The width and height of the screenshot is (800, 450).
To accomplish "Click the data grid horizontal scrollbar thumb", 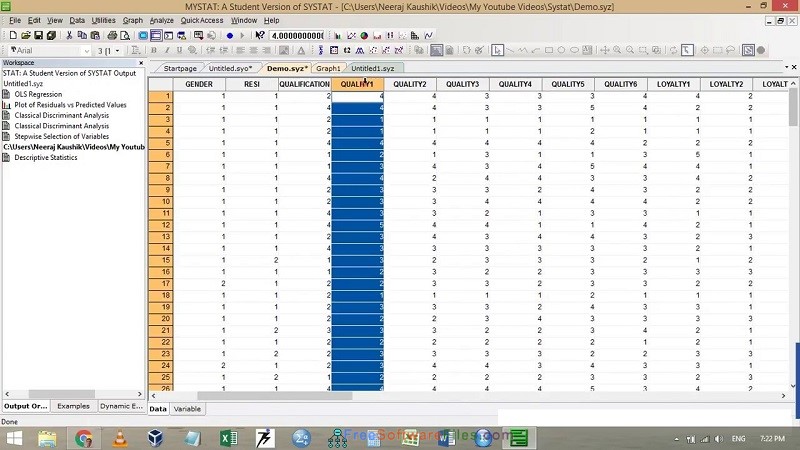I will [x=274, y=396].
